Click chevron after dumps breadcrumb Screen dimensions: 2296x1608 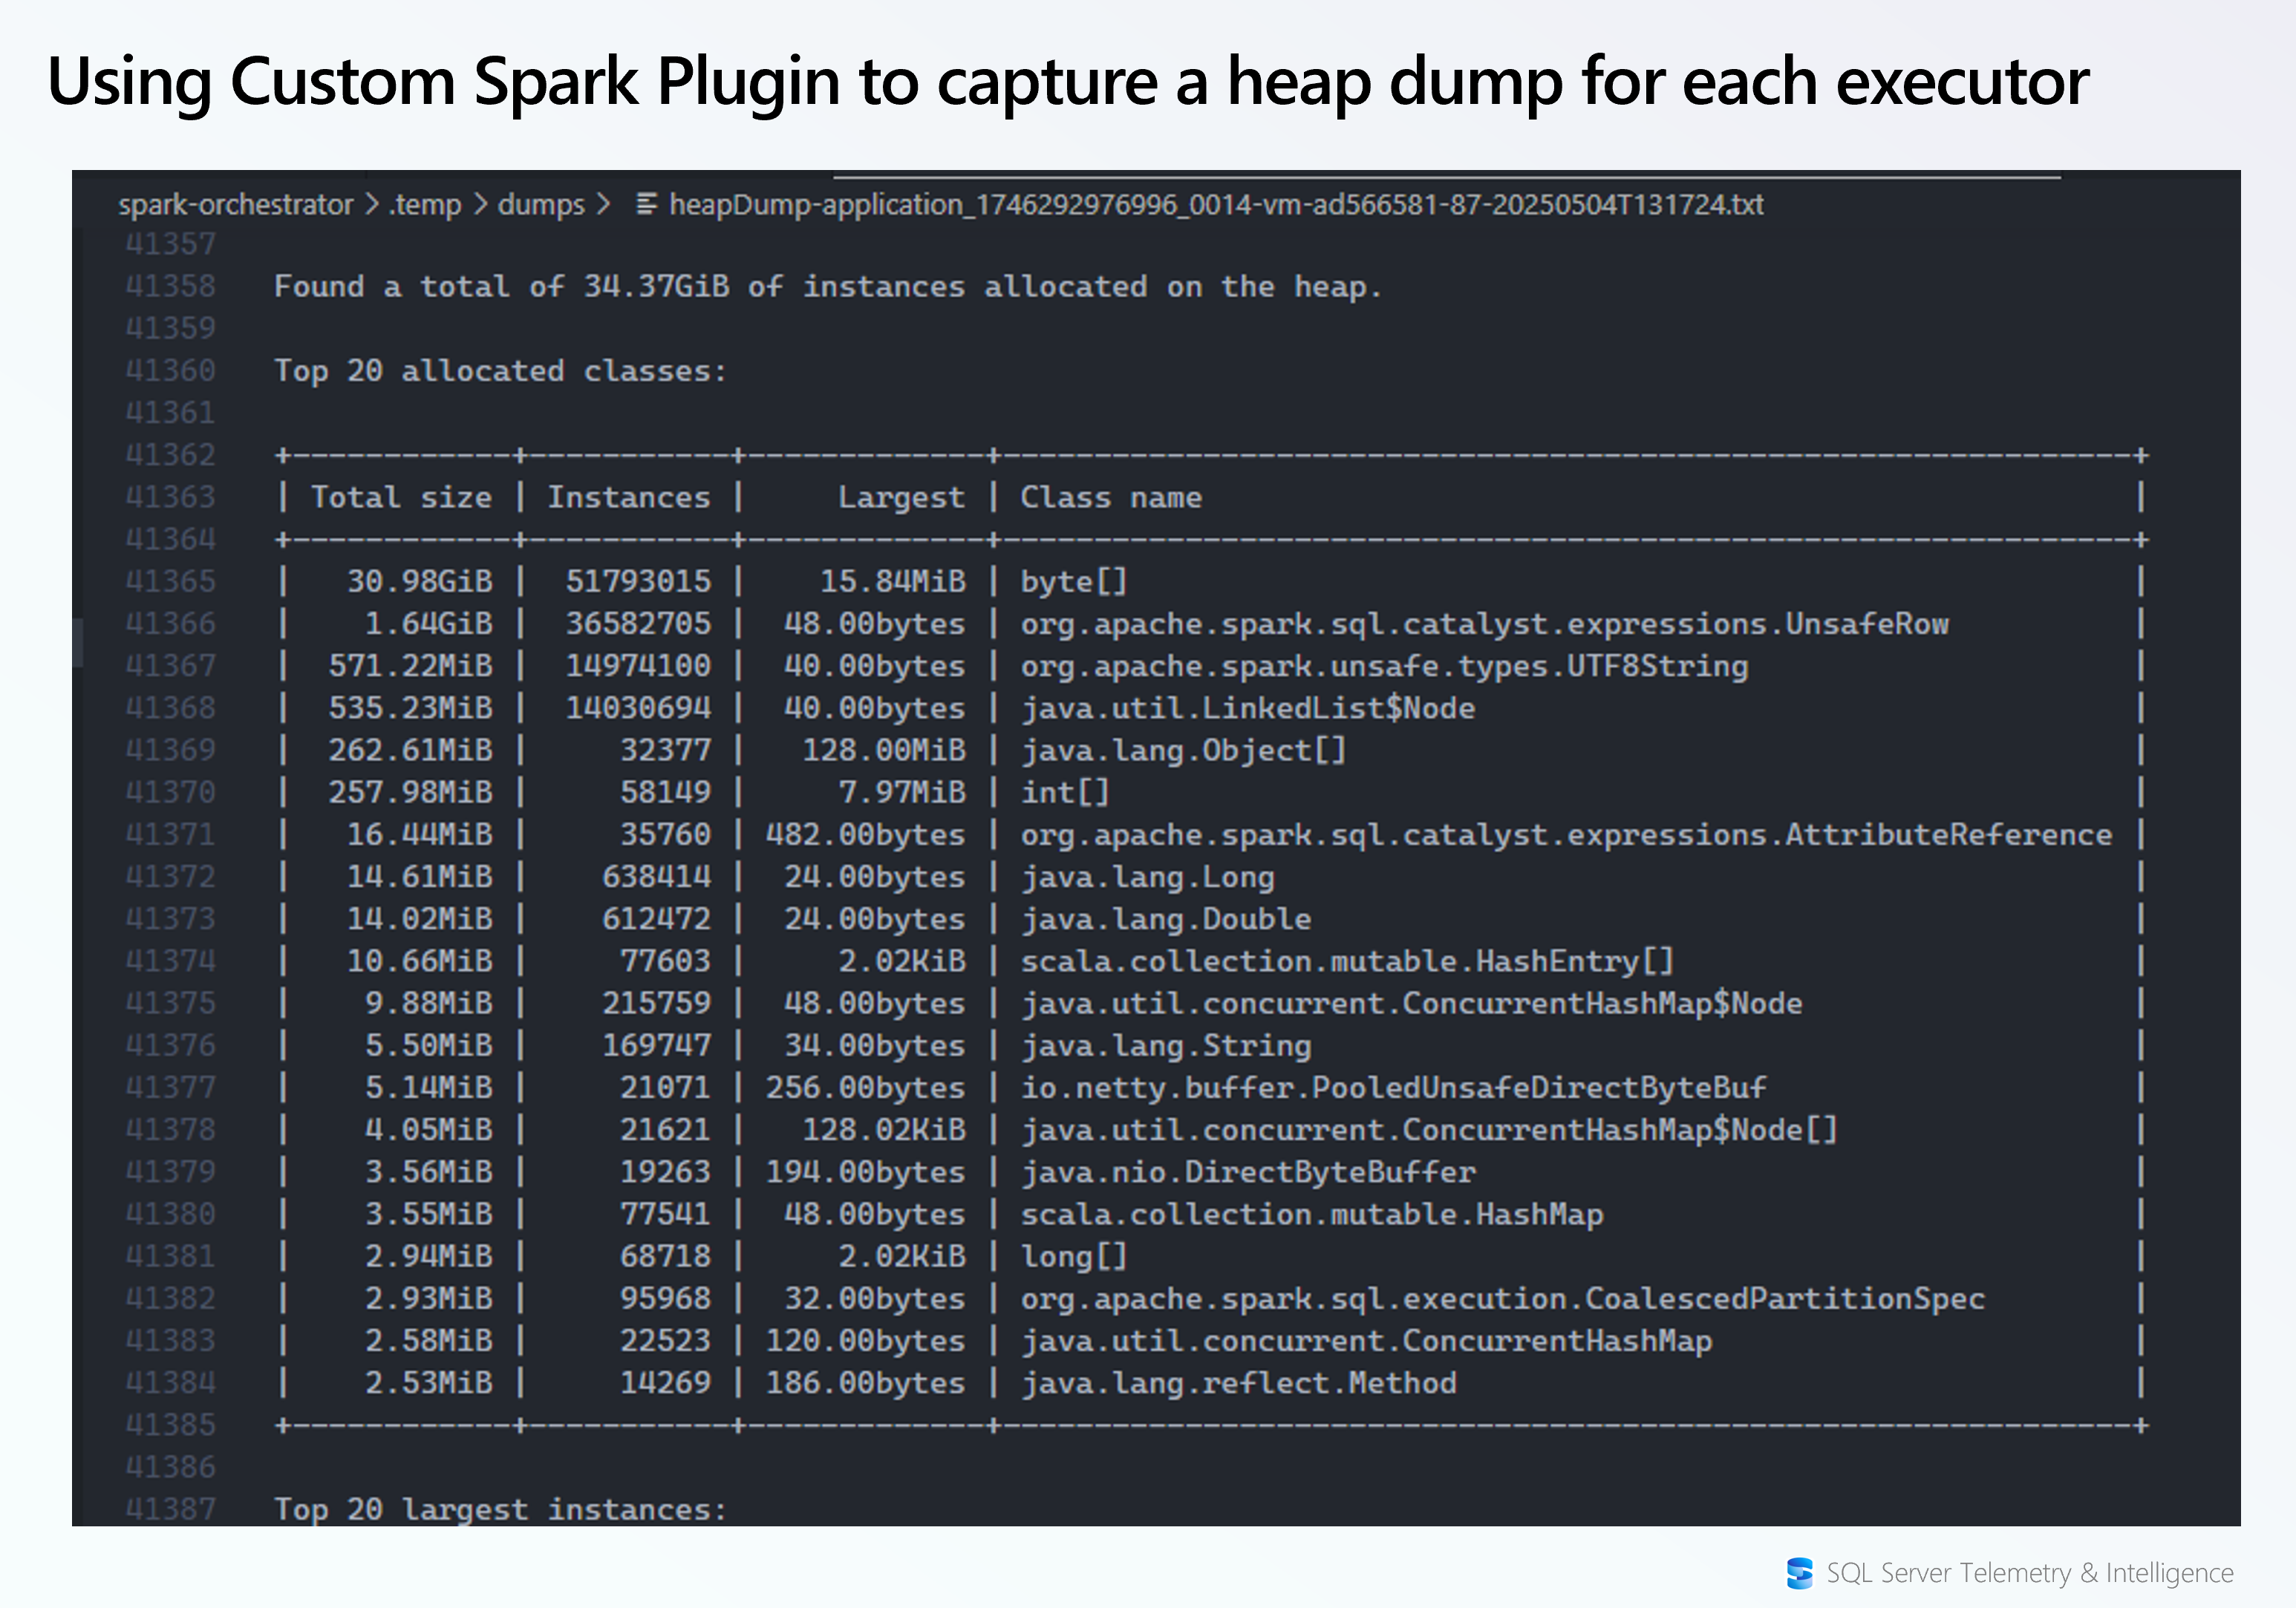coord(603,204)
